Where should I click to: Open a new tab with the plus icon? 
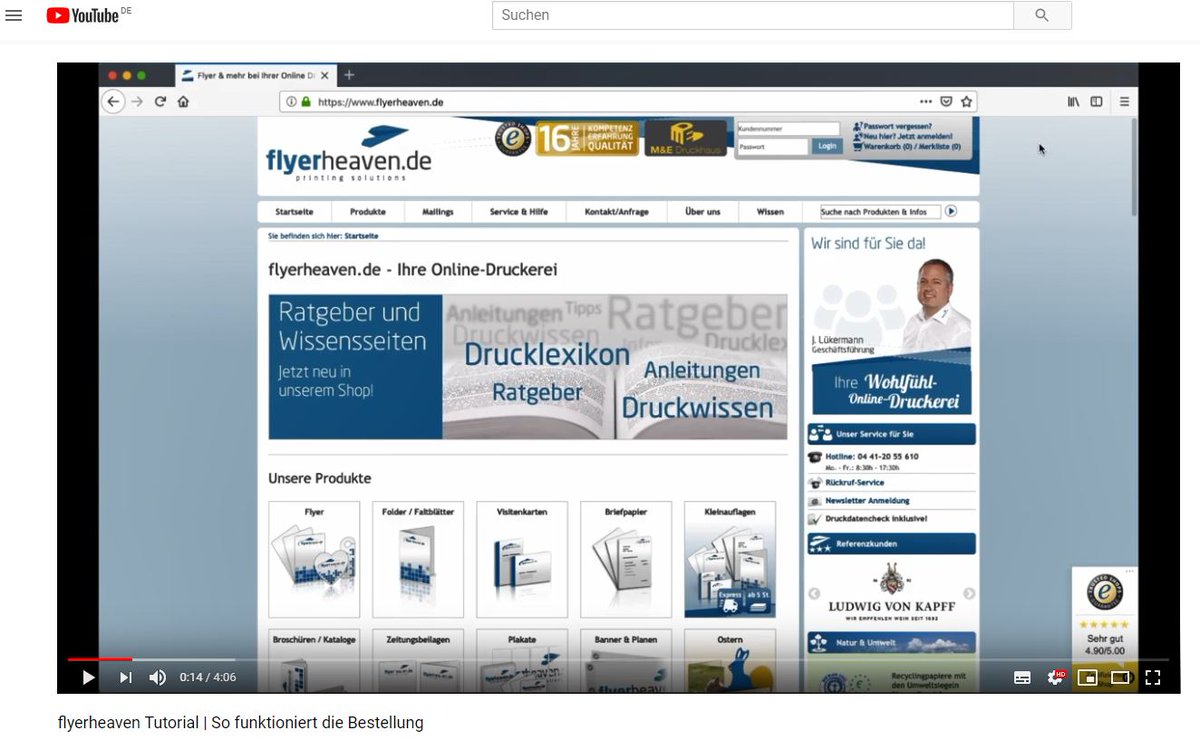(349, 75)
